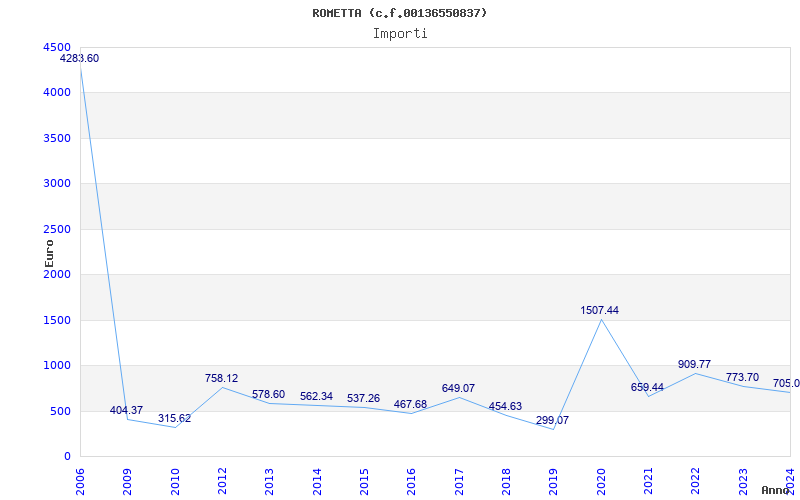
Task: Select the 299.07 data label
Action: [x=552, y=420]
